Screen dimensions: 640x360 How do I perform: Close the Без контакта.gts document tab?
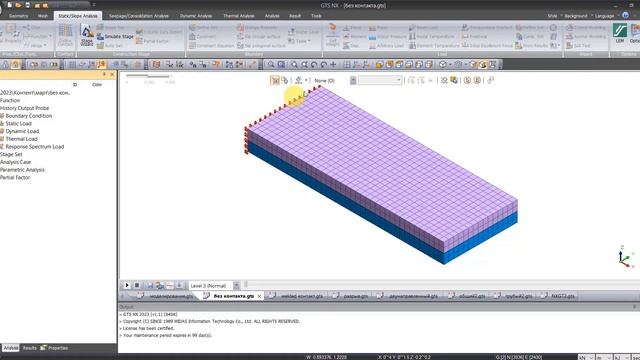[x=259, y=296]
